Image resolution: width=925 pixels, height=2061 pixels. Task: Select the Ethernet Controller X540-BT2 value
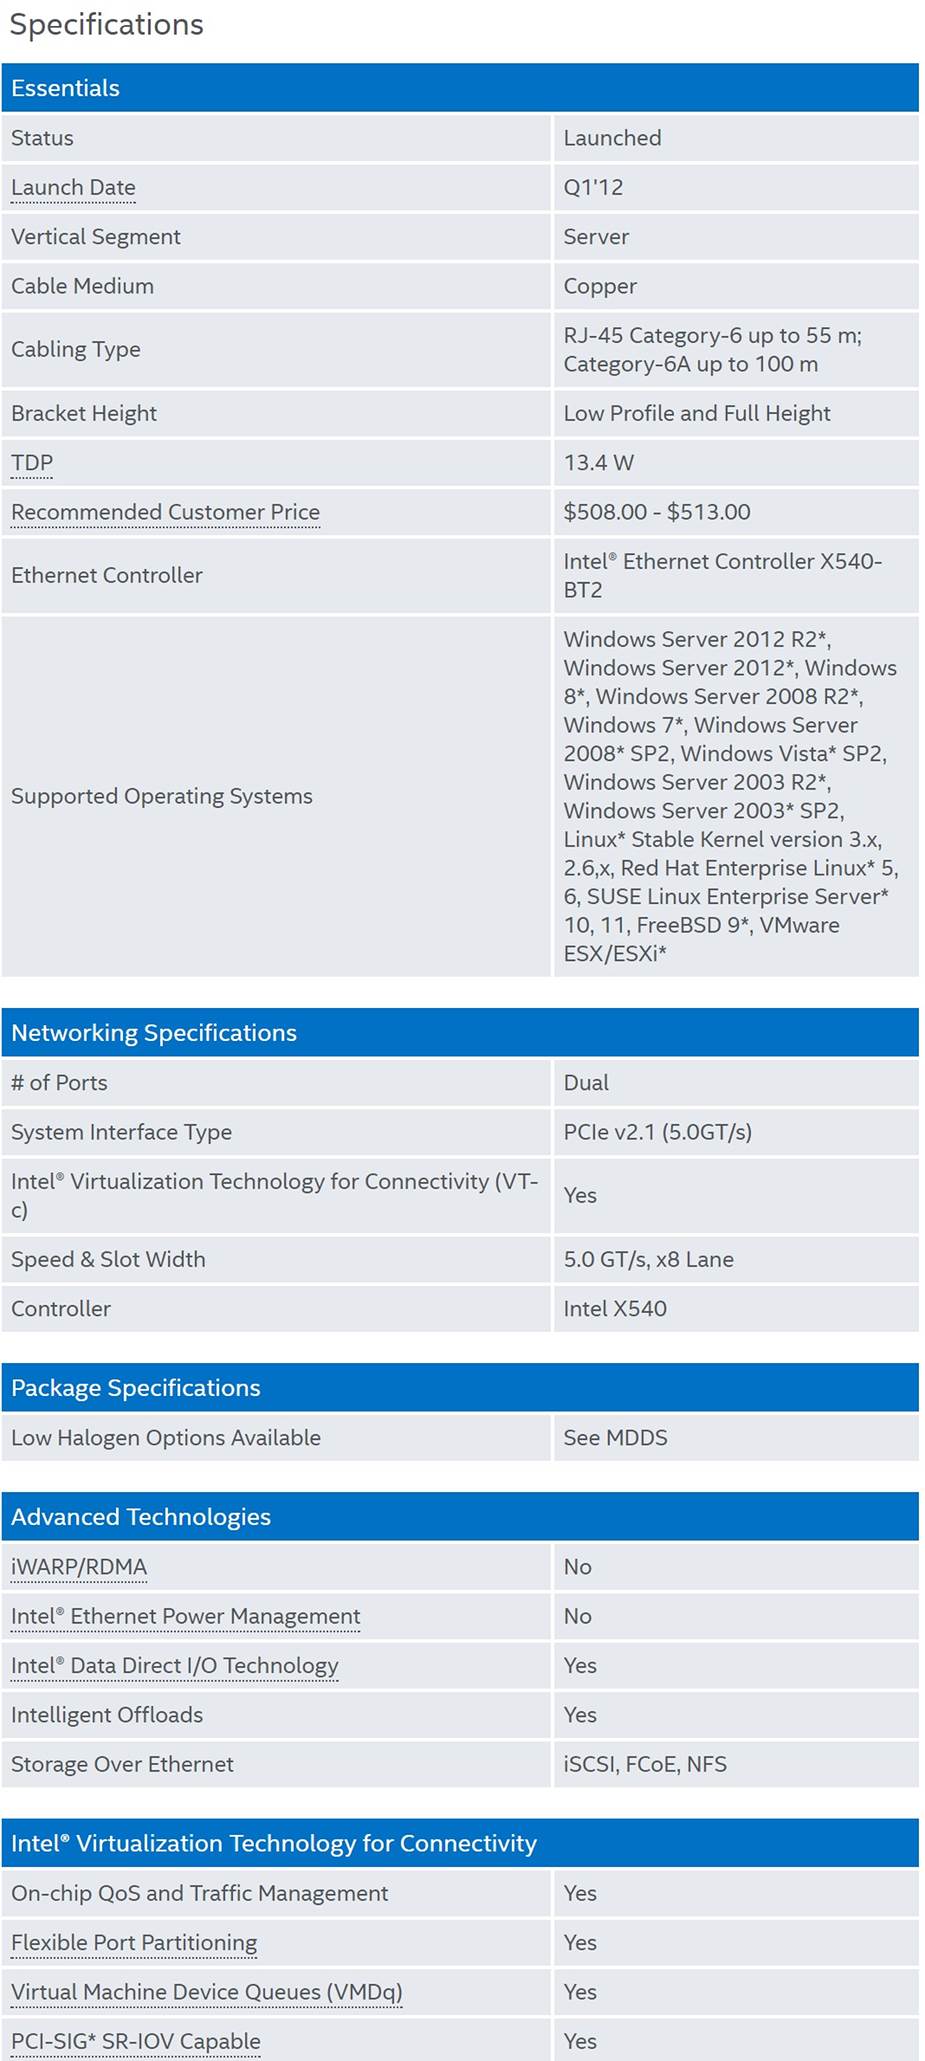[x=722, y=575]
